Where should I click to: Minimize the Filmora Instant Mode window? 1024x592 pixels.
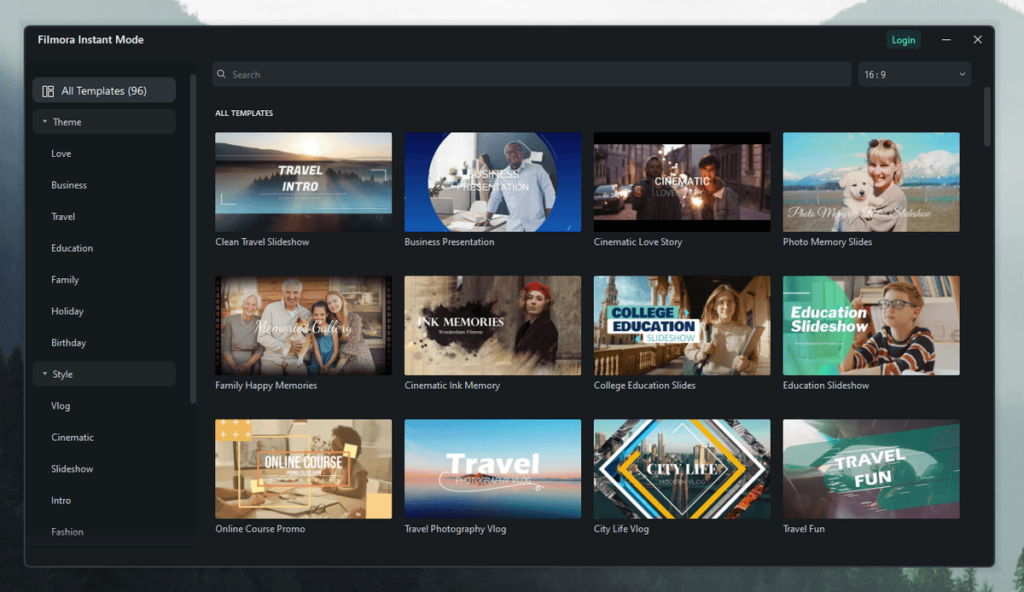(946, 40)
